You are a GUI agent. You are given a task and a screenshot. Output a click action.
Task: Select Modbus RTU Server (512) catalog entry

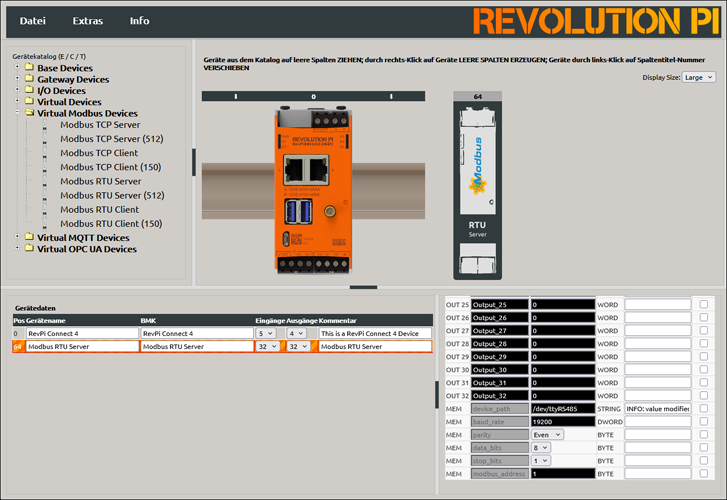(112, 195)
